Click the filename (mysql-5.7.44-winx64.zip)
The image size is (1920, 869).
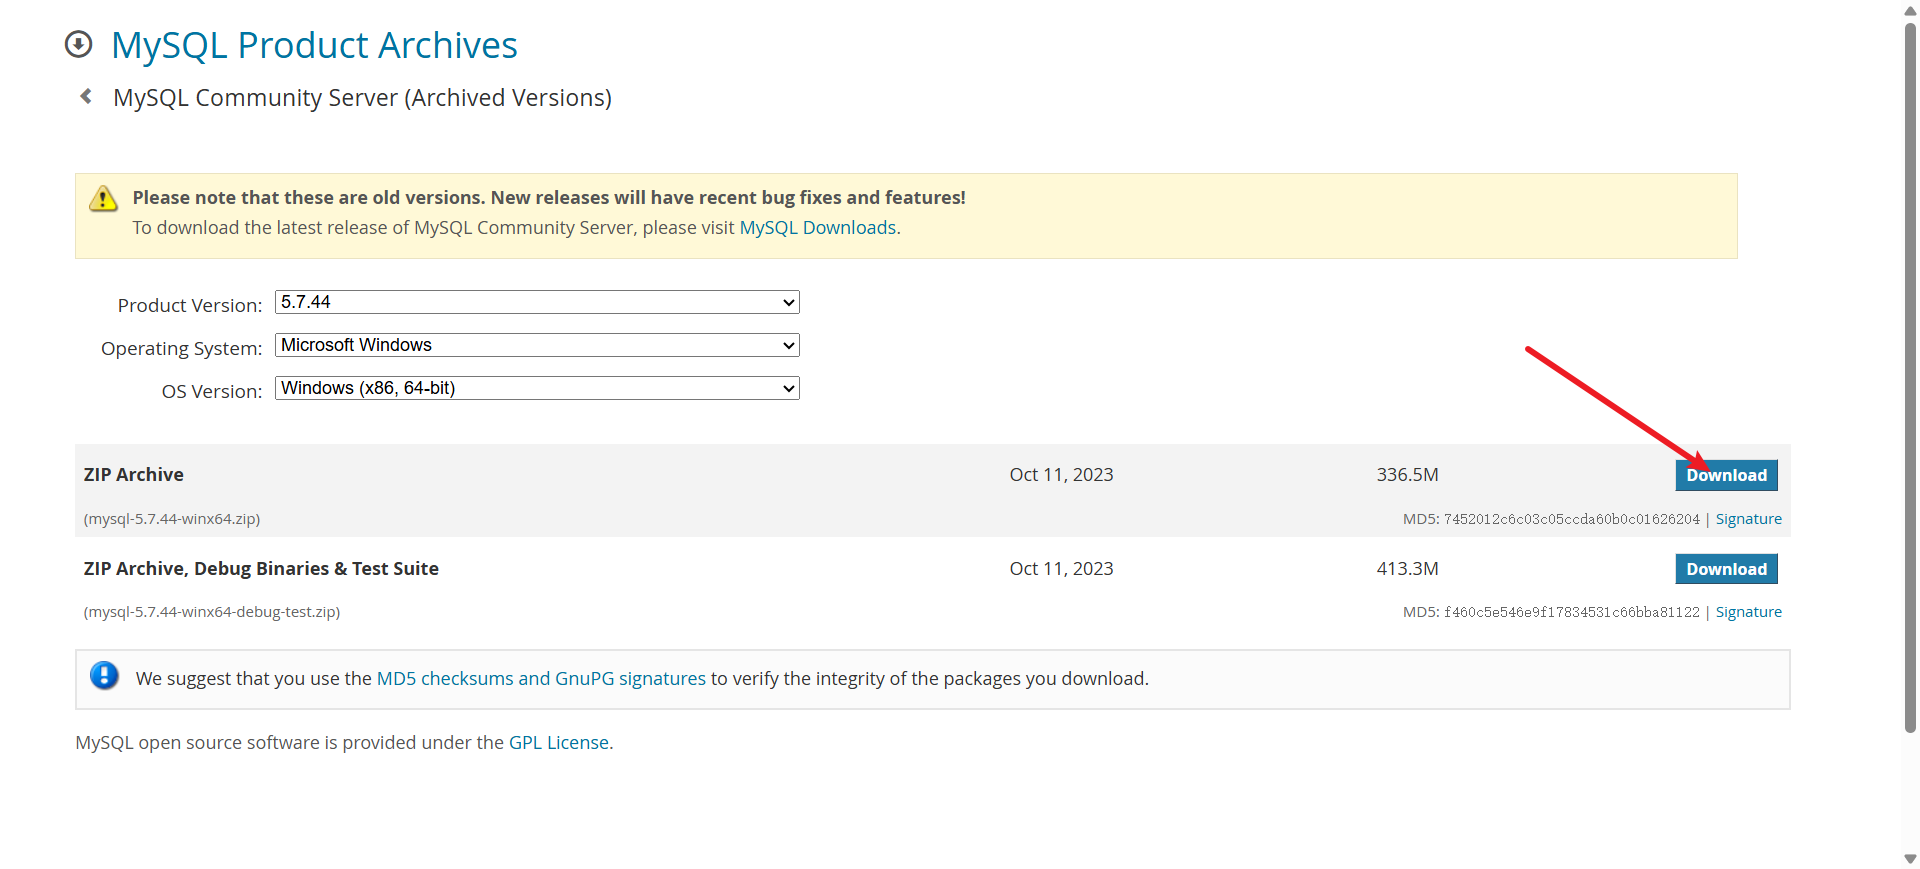click(x=172, y=519)
